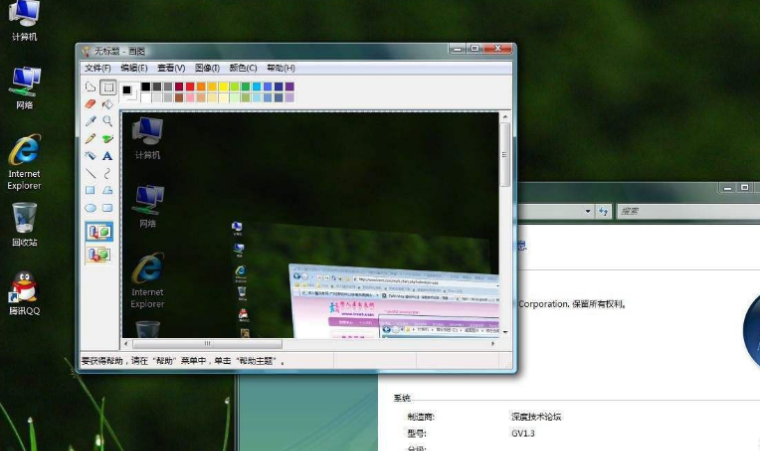Image resolution: width=761 pixels, height=451 pixels.
Task: Select the Pencil drawing tool
Action: [90, 138]
